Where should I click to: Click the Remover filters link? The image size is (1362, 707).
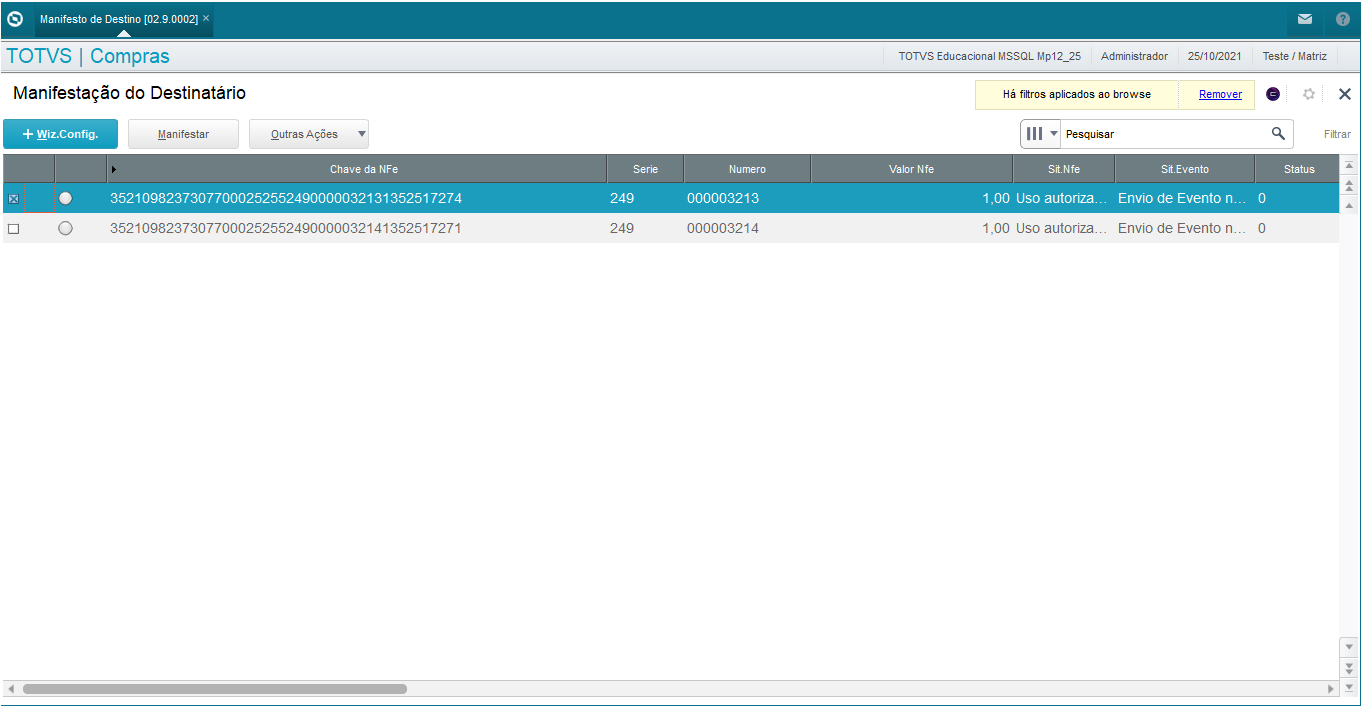(1220, 94)
